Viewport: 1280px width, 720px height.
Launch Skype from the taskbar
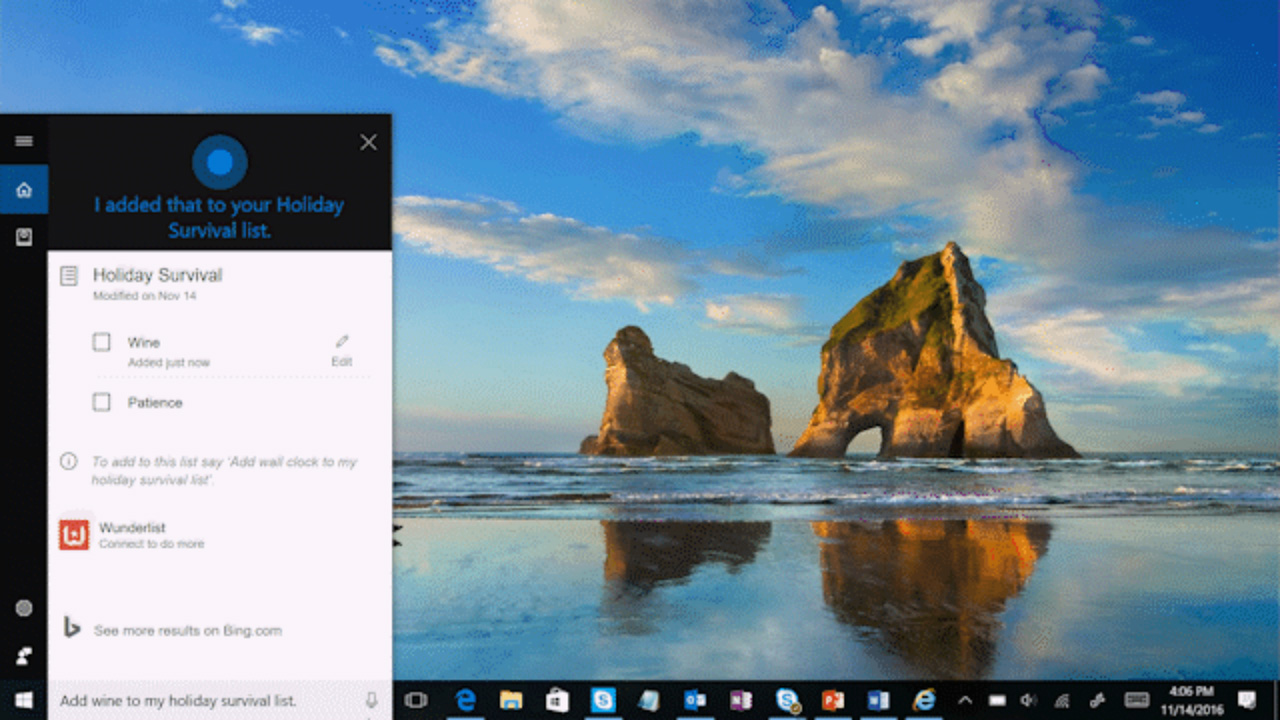tap(603, 700)
